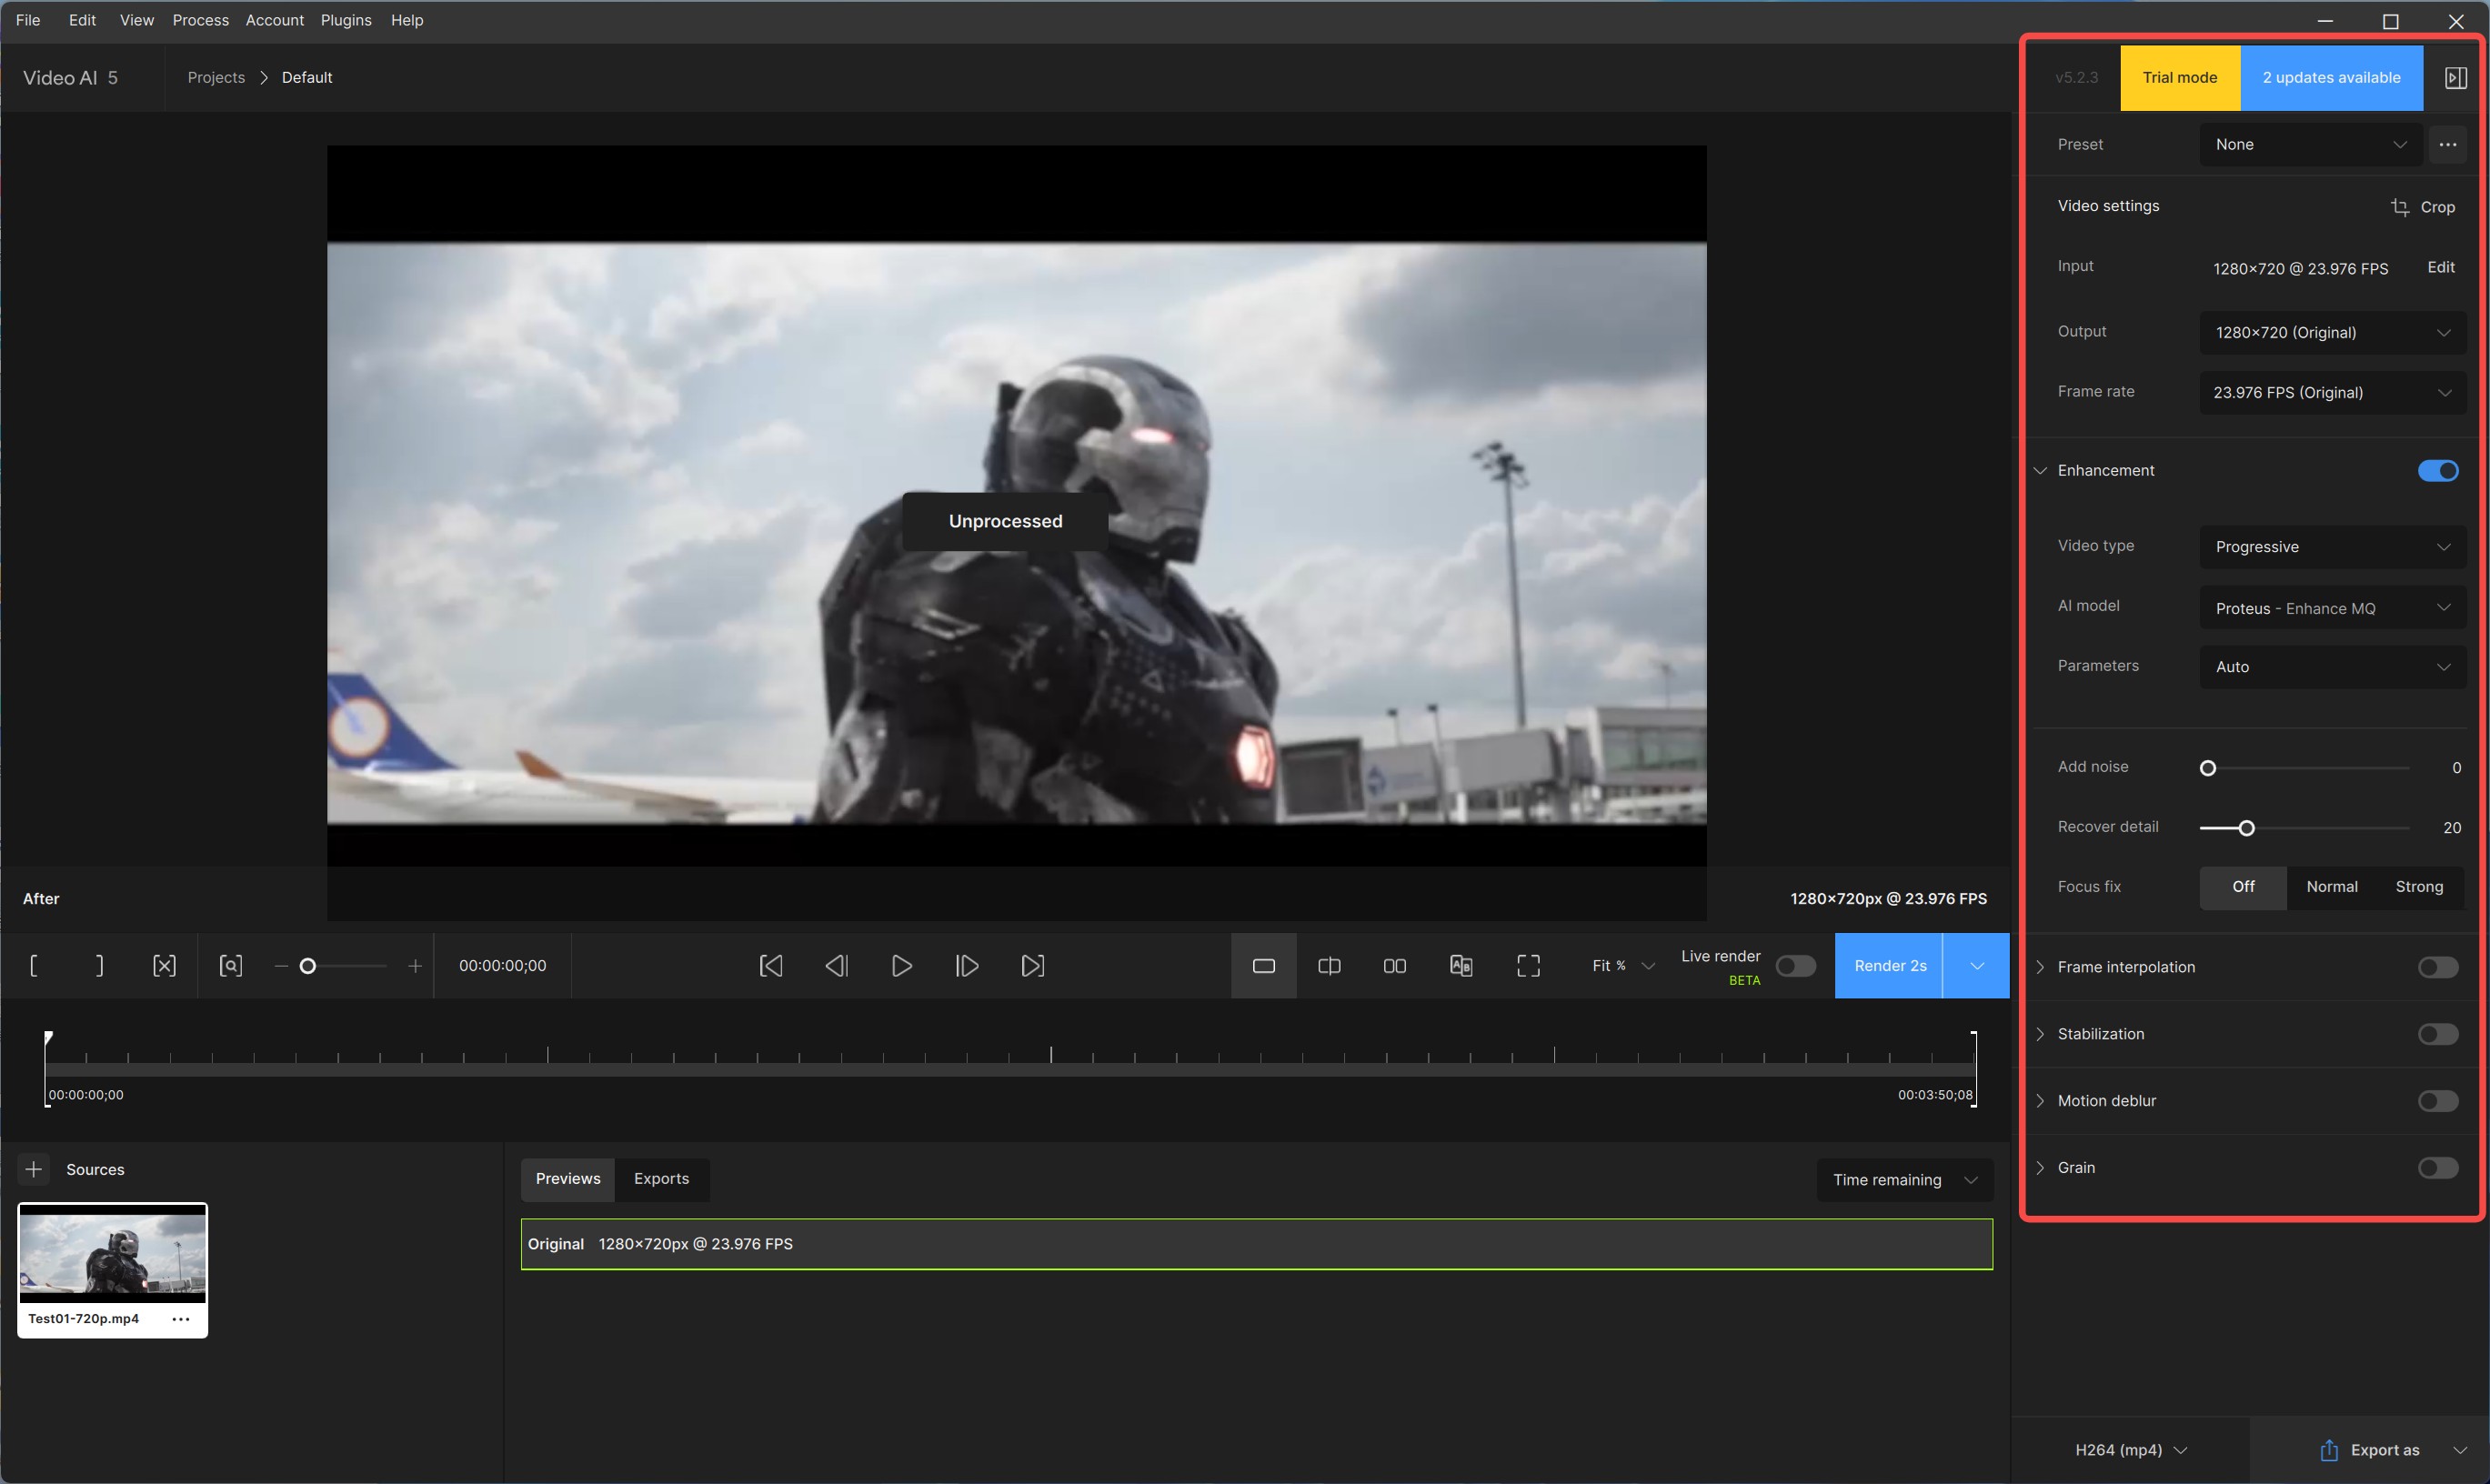Select the Test01-720p.mp4 source thumbnail
This screenshot has width=2490, height=1484.
(x=113, y=1254)
